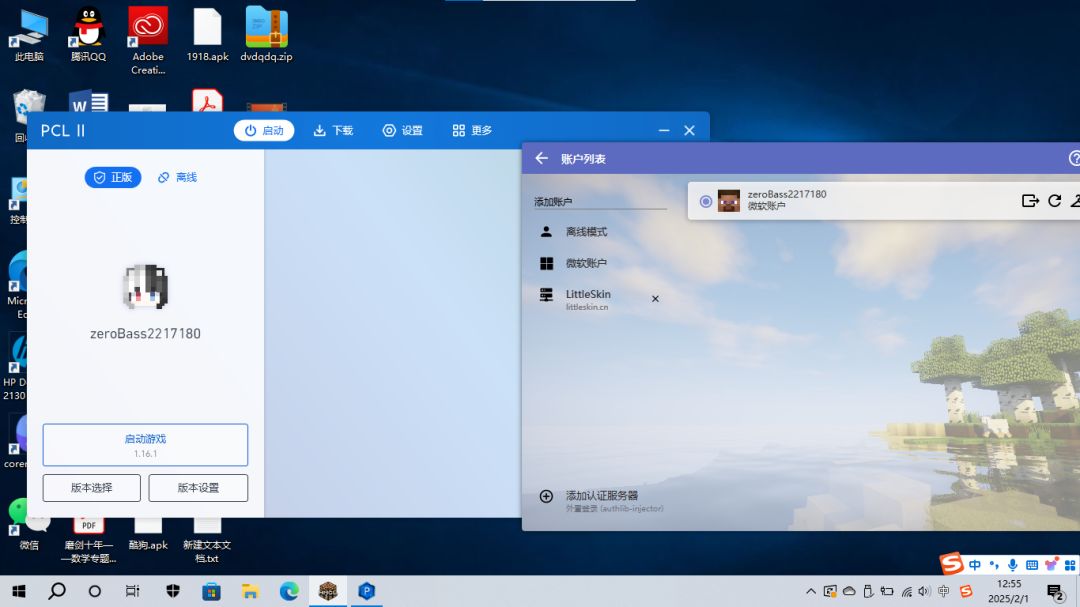Screen dimensions: 1080x607
Task: Switch to 离线 login mode
Action: (x=177, y=177)
